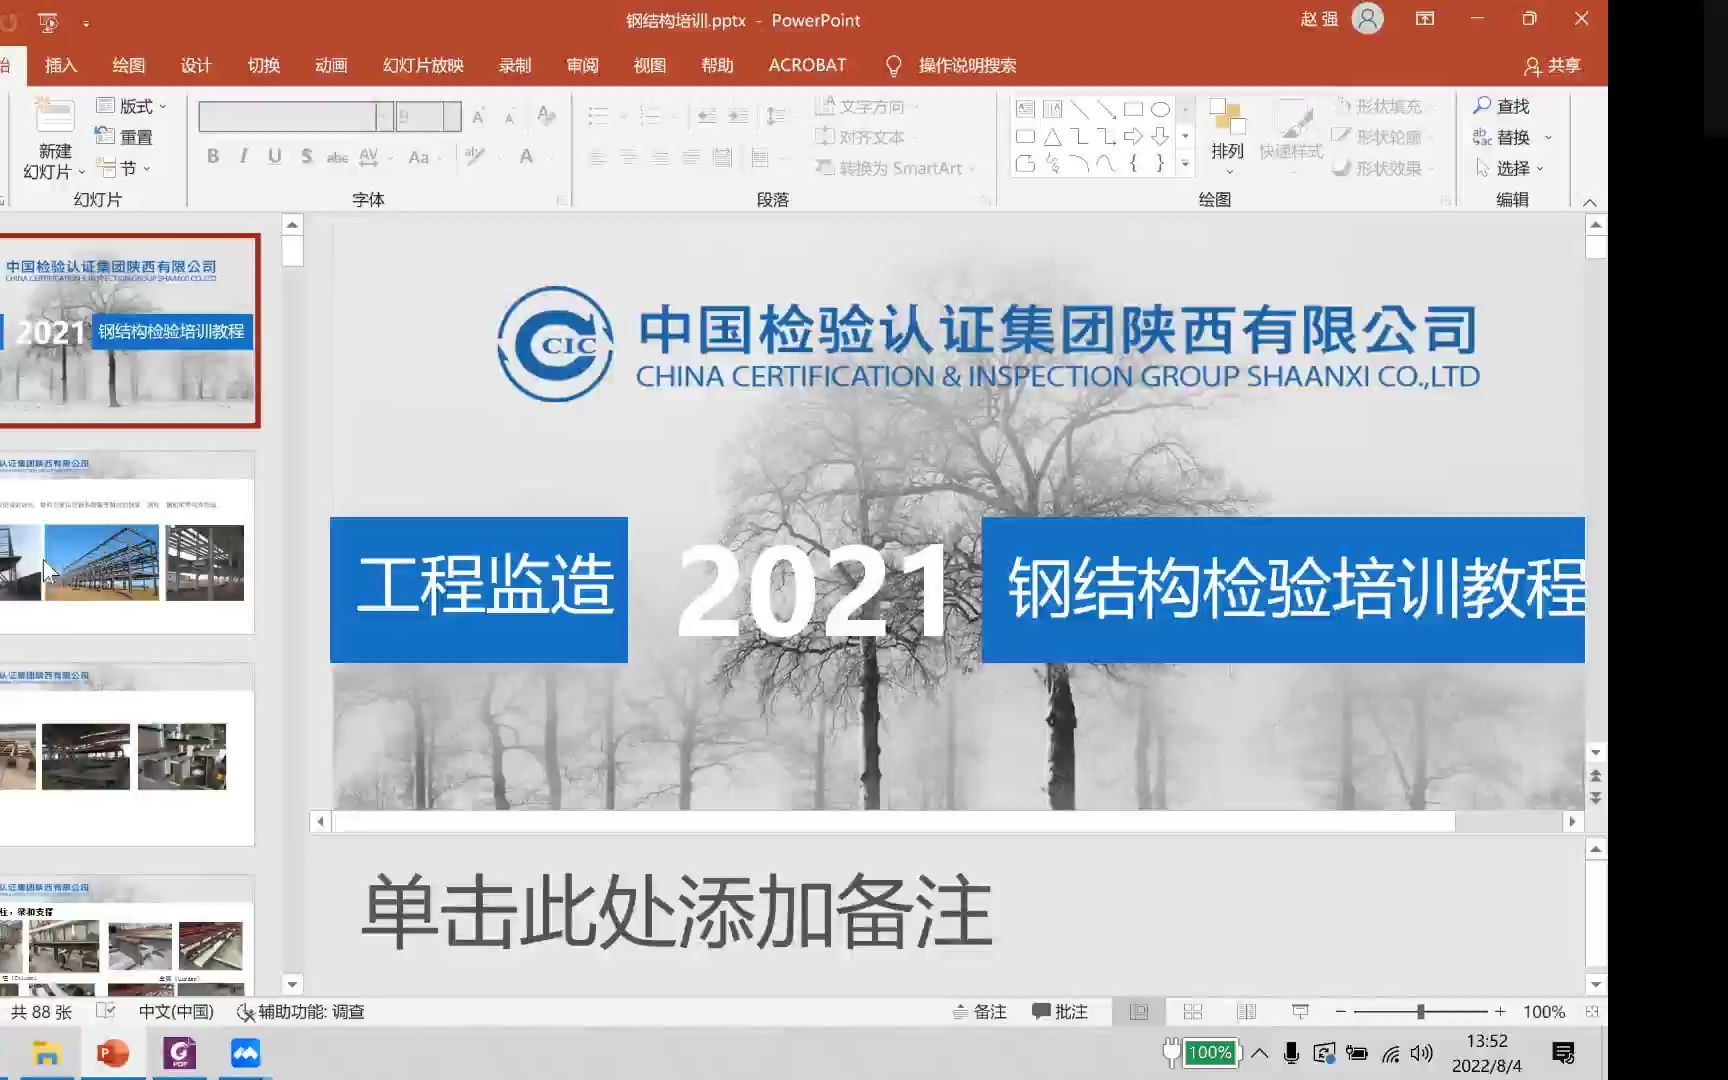Select the oval shape in gallery

point(1160,109)
